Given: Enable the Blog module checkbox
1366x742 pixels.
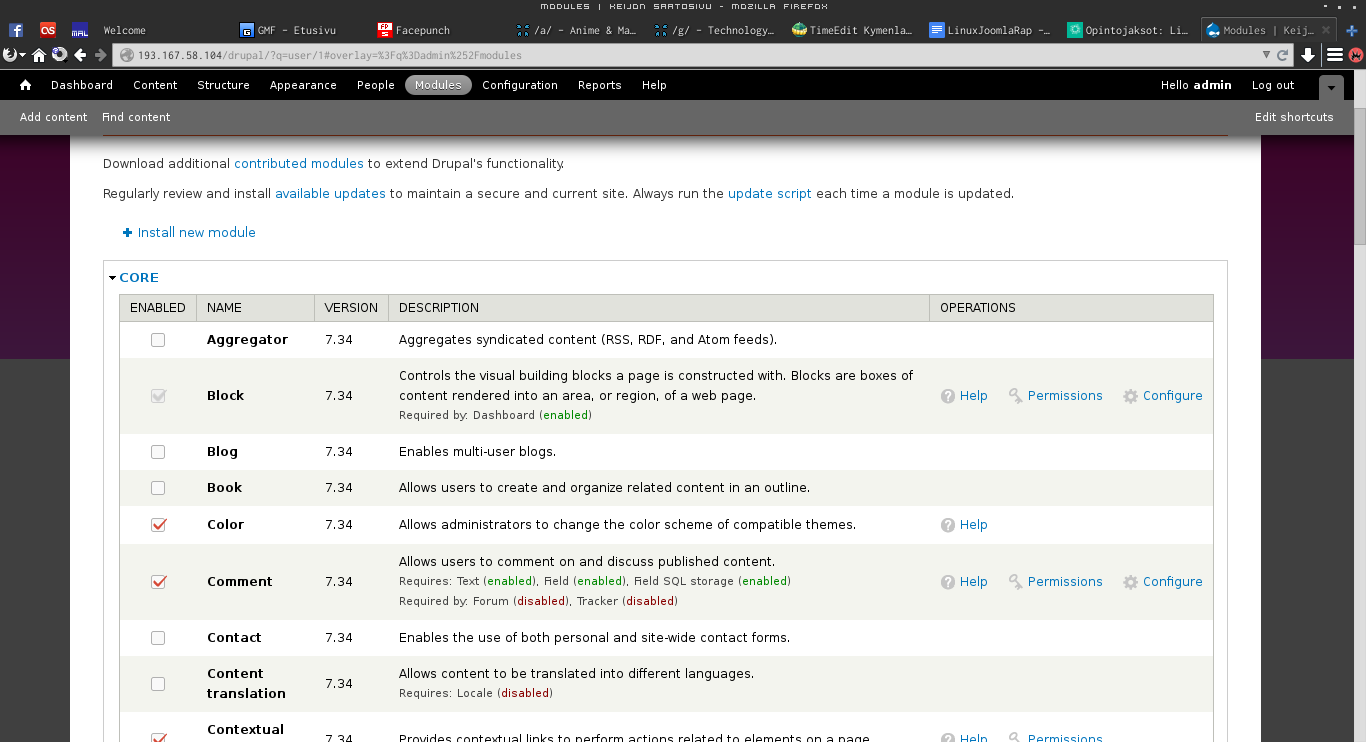Looking at the screenshot, I should pyautogui.click(x=158, y=452).
